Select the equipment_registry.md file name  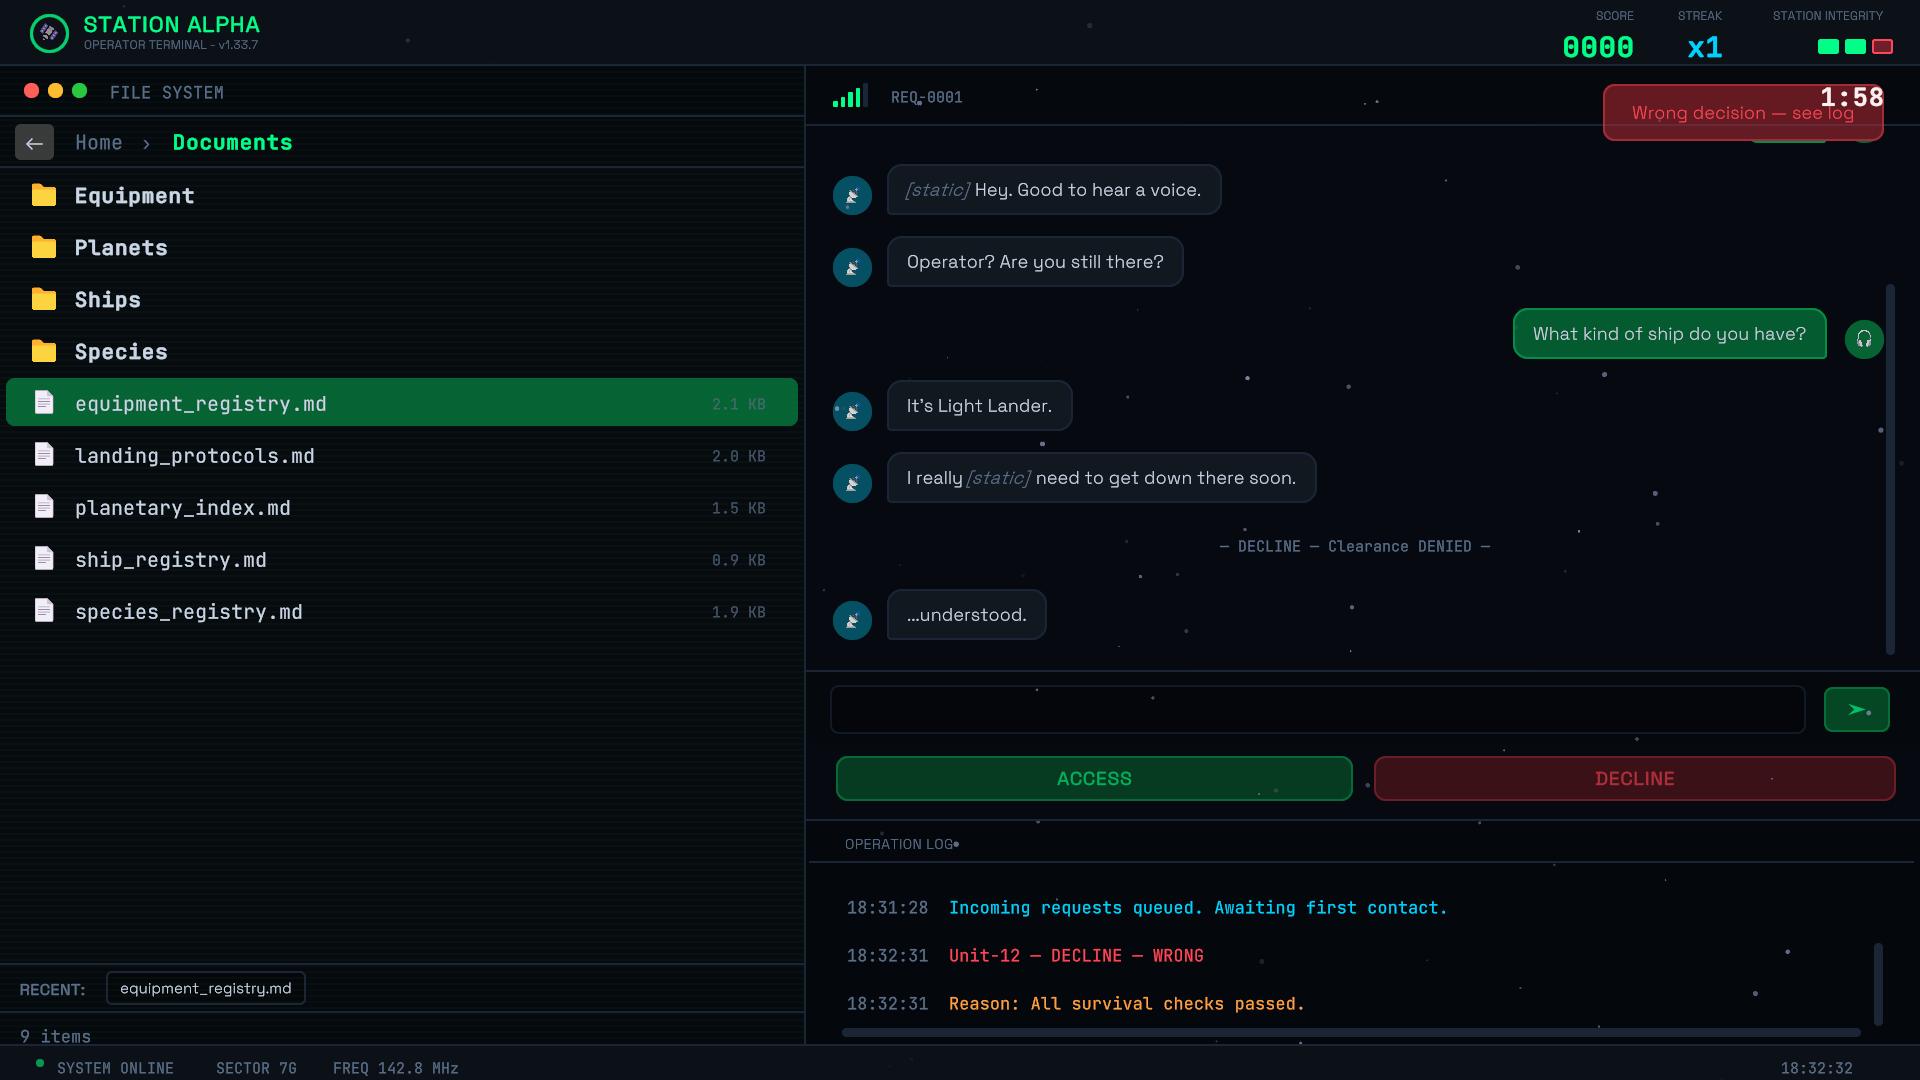(x=200, y=404)
